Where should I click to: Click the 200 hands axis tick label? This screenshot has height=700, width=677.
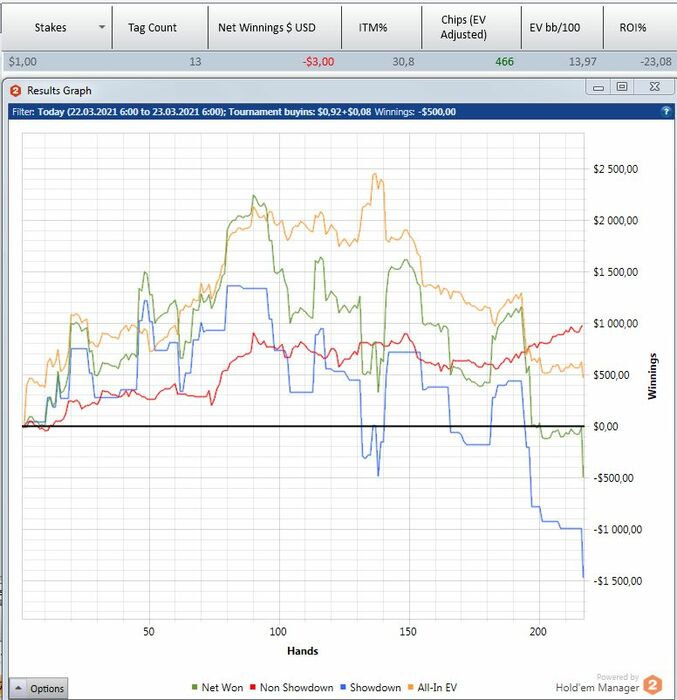point(538,632)
